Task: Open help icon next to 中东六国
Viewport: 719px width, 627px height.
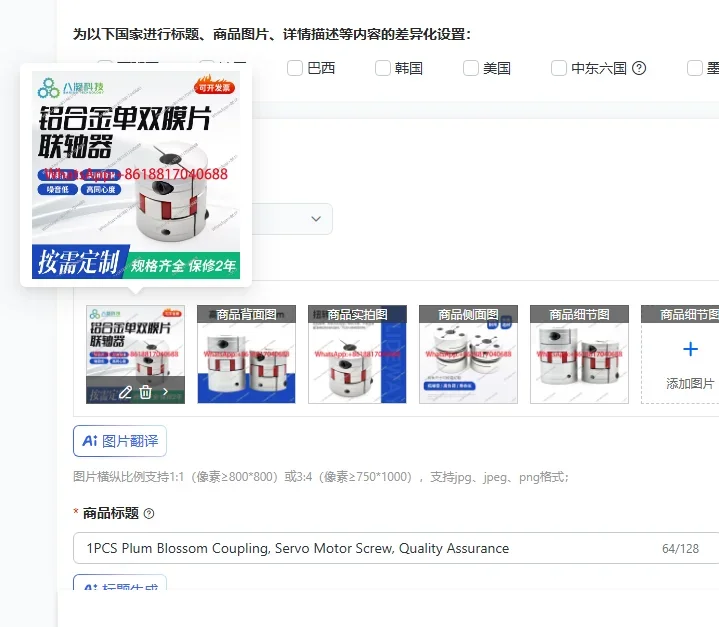Action: 639,68
